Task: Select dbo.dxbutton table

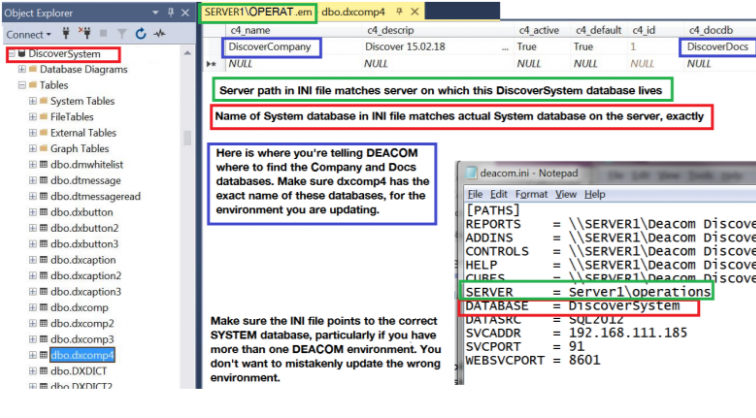Action: click(x=81, y=212)
